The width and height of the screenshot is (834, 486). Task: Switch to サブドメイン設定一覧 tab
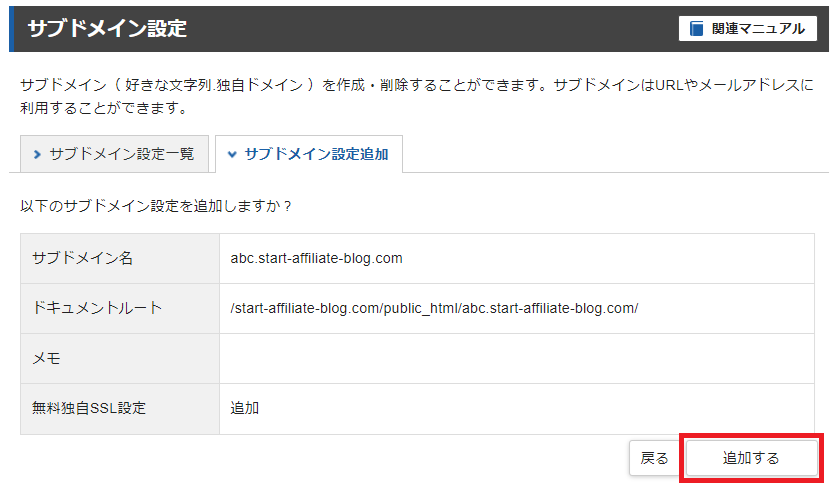tap(114, 154)
